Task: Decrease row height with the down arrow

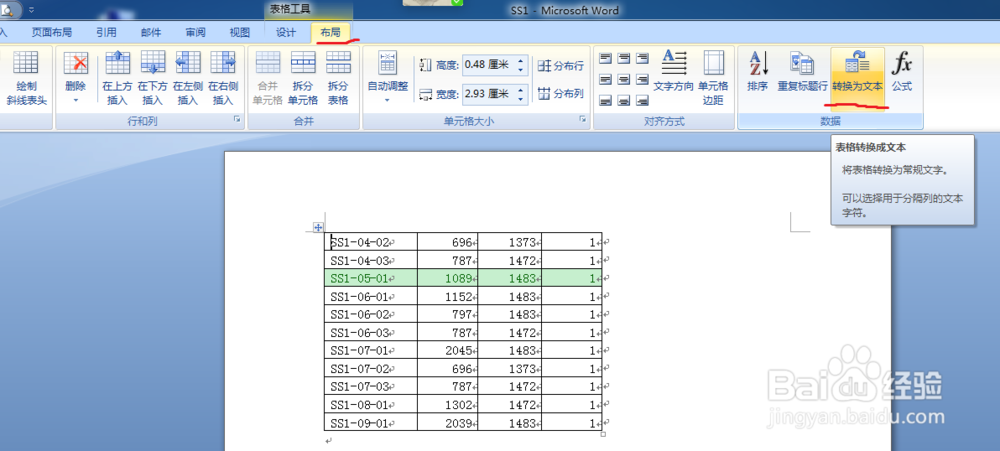Action: 521,69
